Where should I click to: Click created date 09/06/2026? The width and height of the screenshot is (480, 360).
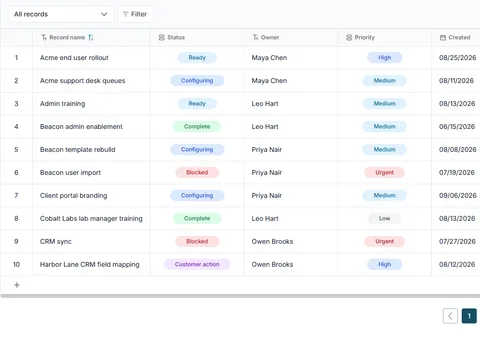[458, 196]
